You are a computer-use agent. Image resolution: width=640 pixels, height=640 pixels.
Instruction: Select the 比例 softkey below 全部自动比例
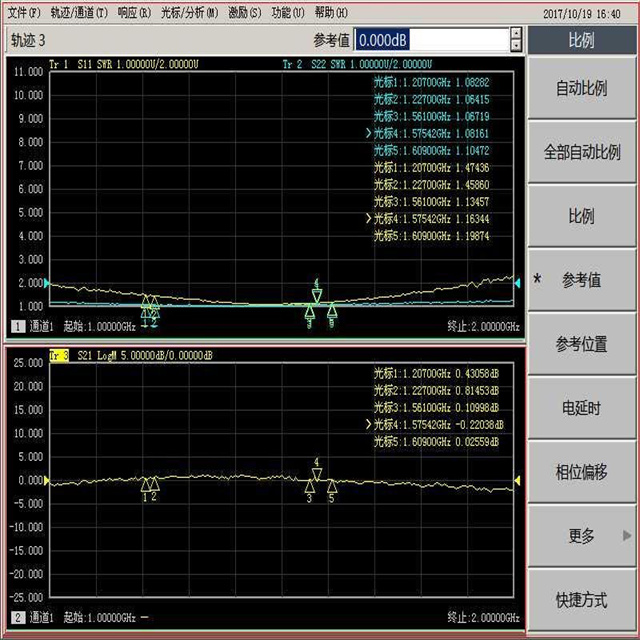tap(582, 216)
